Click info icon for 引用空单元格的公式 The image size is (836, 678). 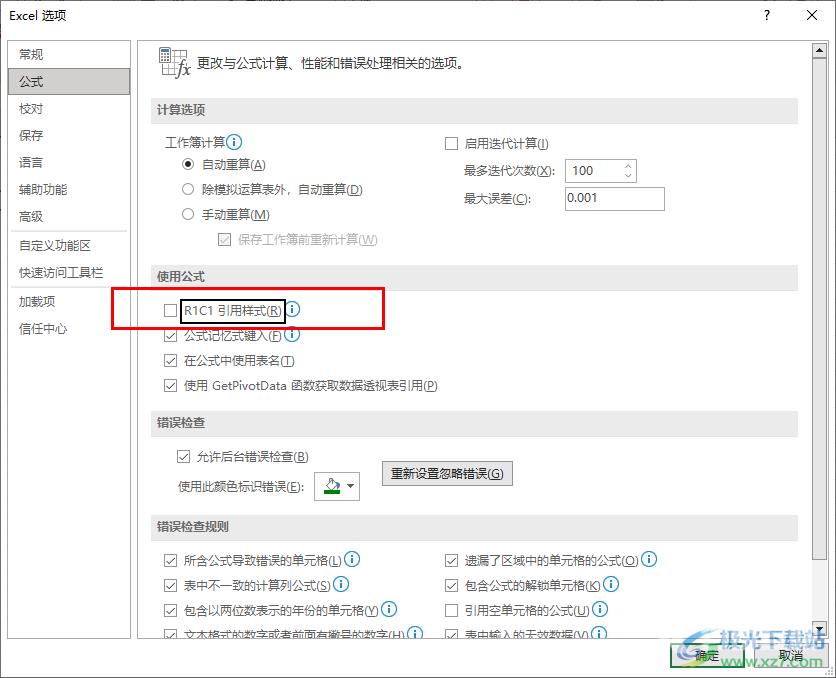click(x=600, y=609)
